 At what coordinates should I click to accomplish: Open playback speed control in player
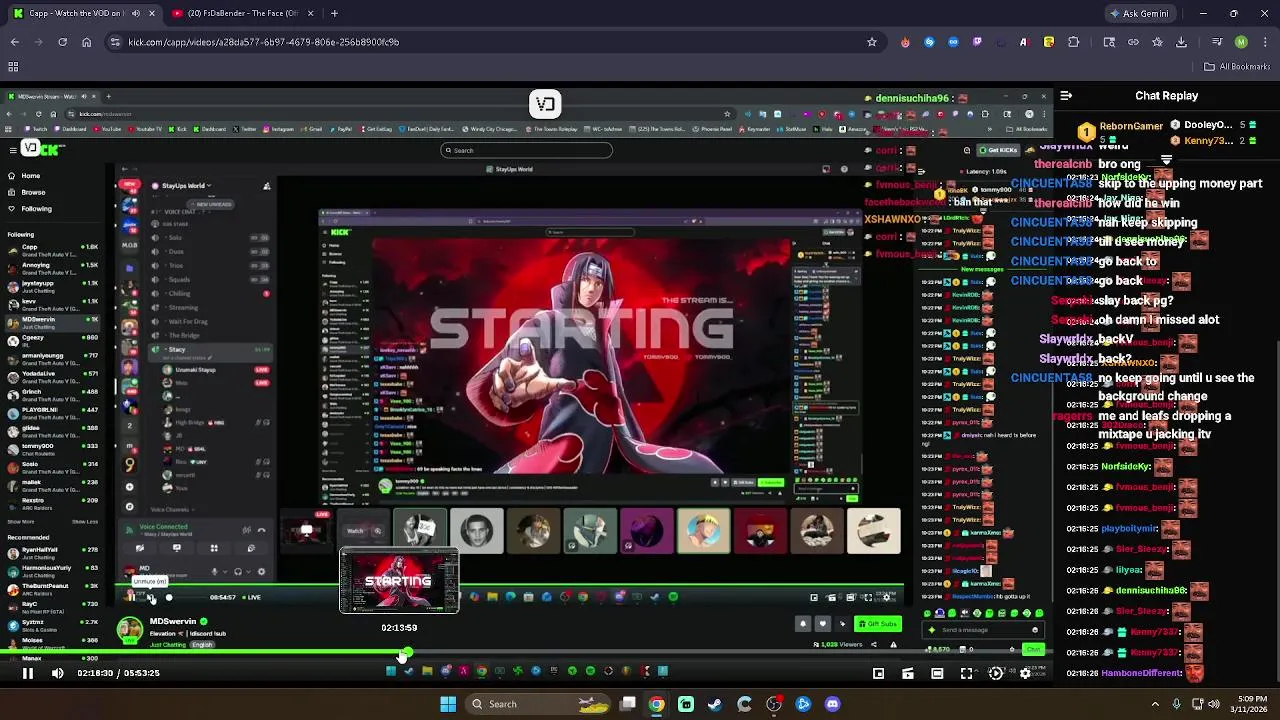pos(996,673)
